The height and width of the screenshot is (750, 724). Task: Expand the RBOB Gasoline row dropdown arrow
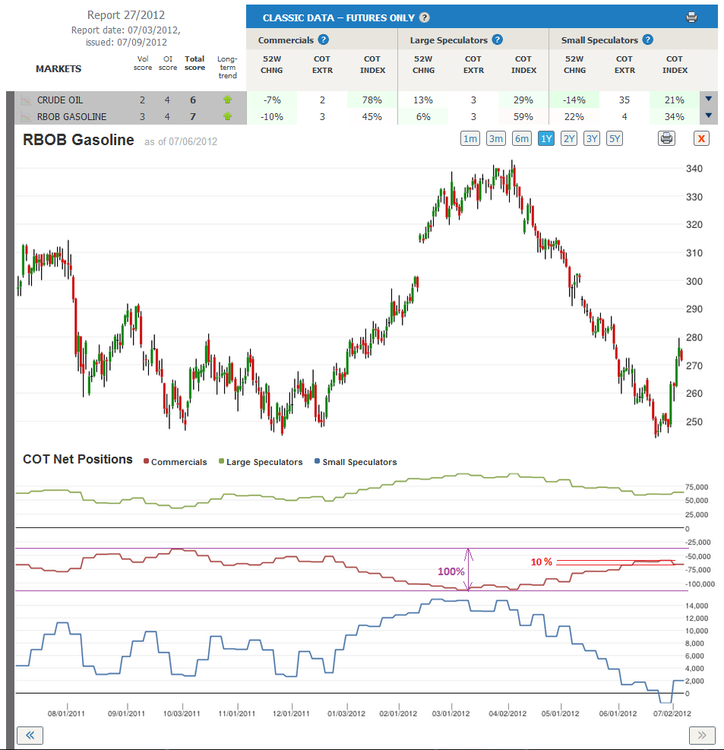pos(709,115)
